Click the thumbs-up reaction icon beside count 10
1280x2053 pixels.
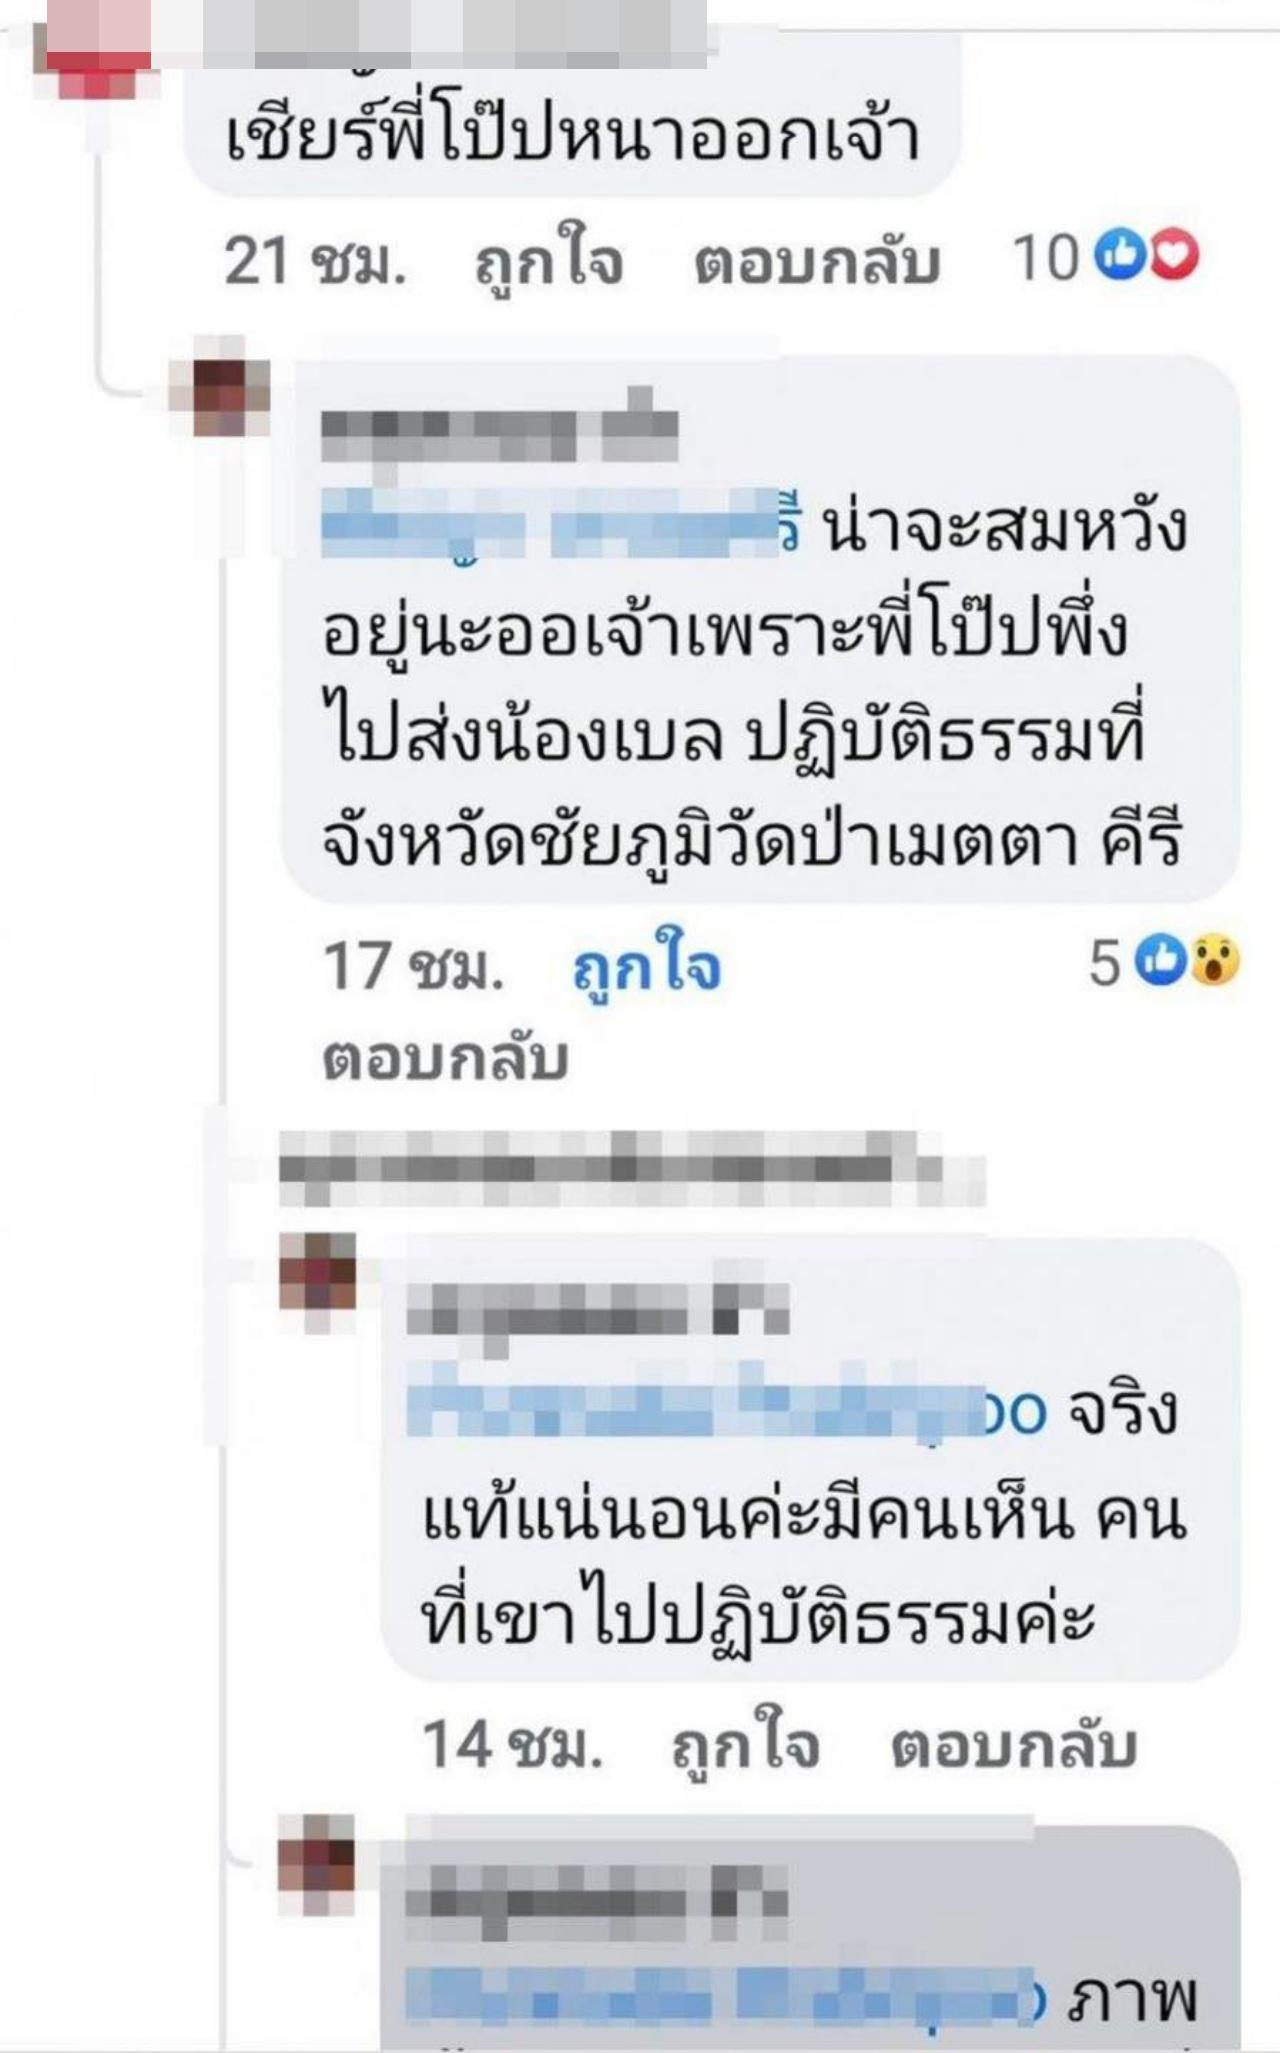[x=1119, y=259]
